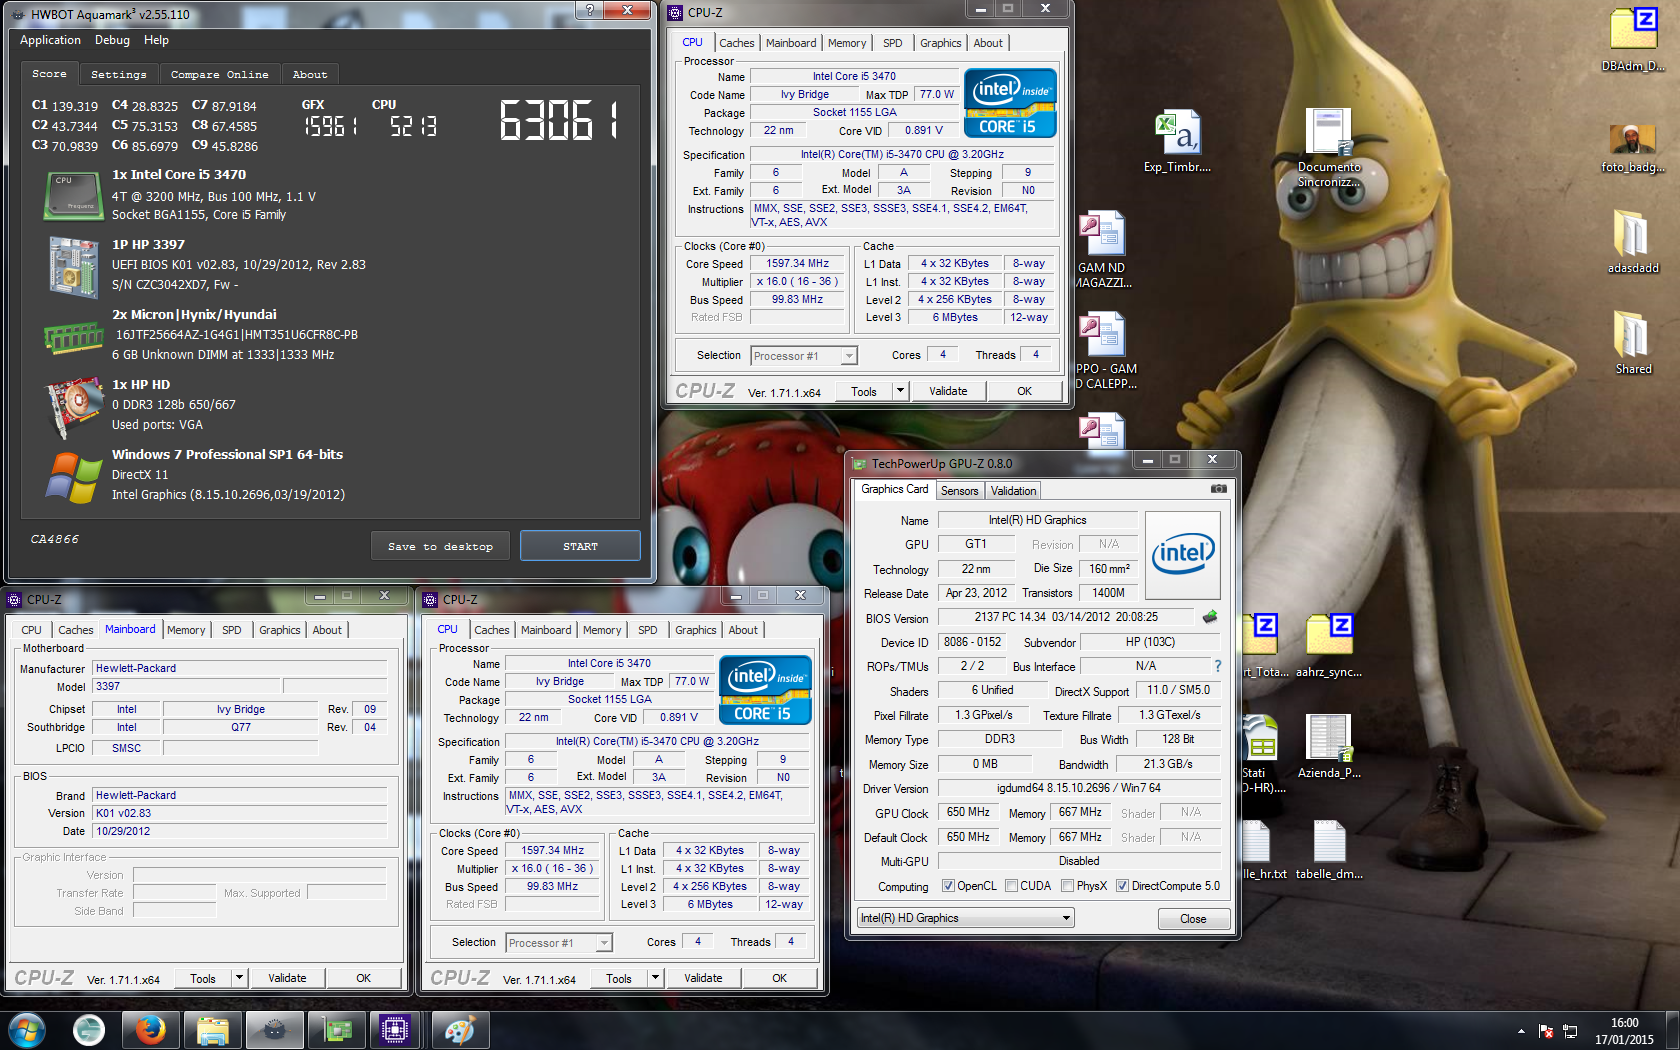Open the Shared desktop folder
Viewport: 1680px width, 1050px height.
(x=1633, y=342)
